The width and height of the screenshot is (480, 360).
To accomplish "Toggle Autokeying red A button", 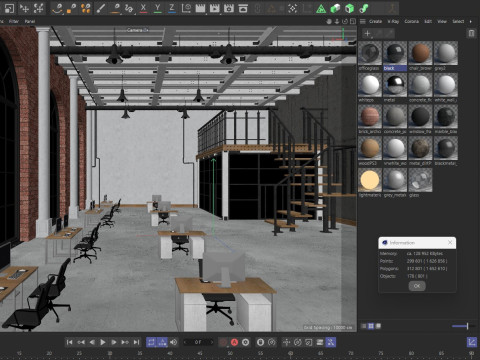I will 234,342.
